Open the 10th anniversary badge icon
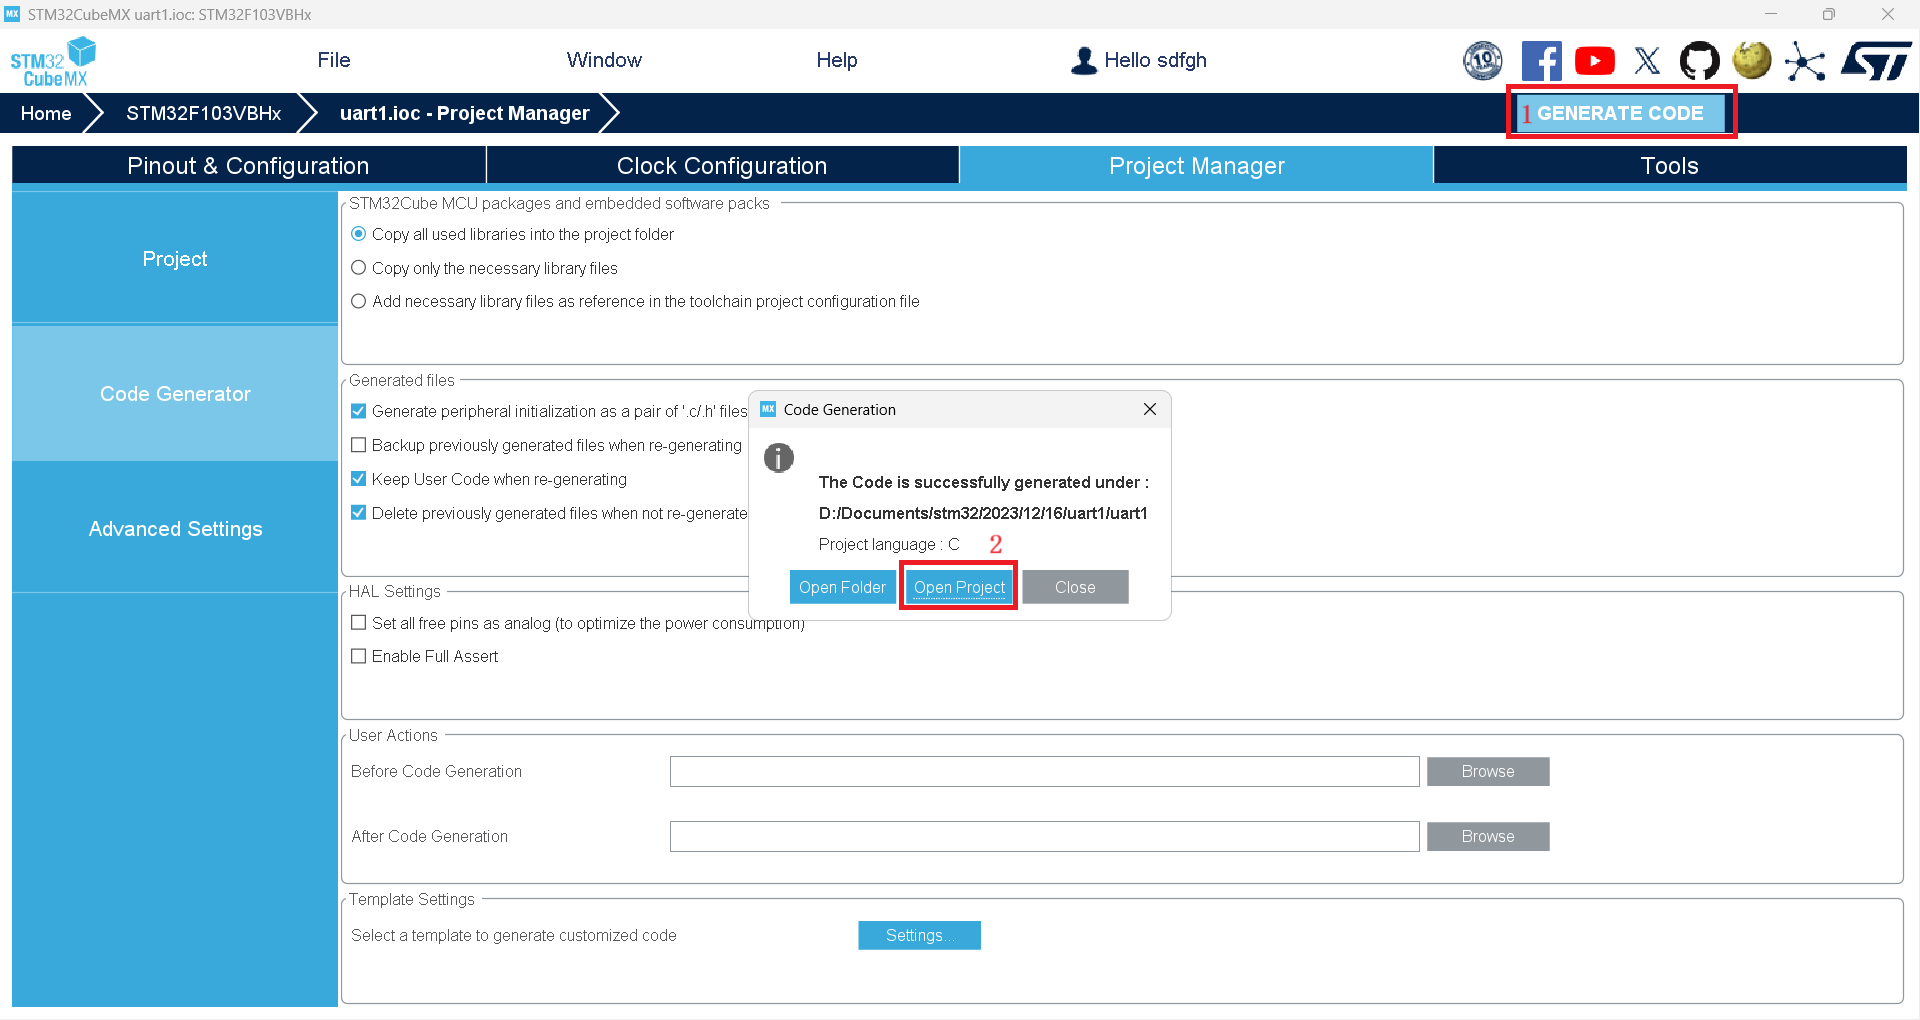The image size is (1920, 1020). tap(1482, 61)
